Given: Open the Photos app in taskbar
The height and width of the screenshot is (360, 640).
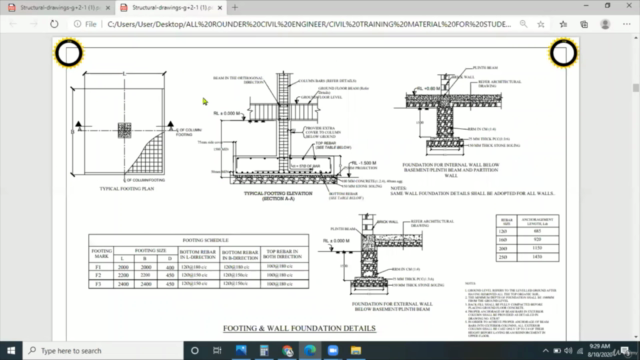Looking at the screenshot, I should 241,351.
